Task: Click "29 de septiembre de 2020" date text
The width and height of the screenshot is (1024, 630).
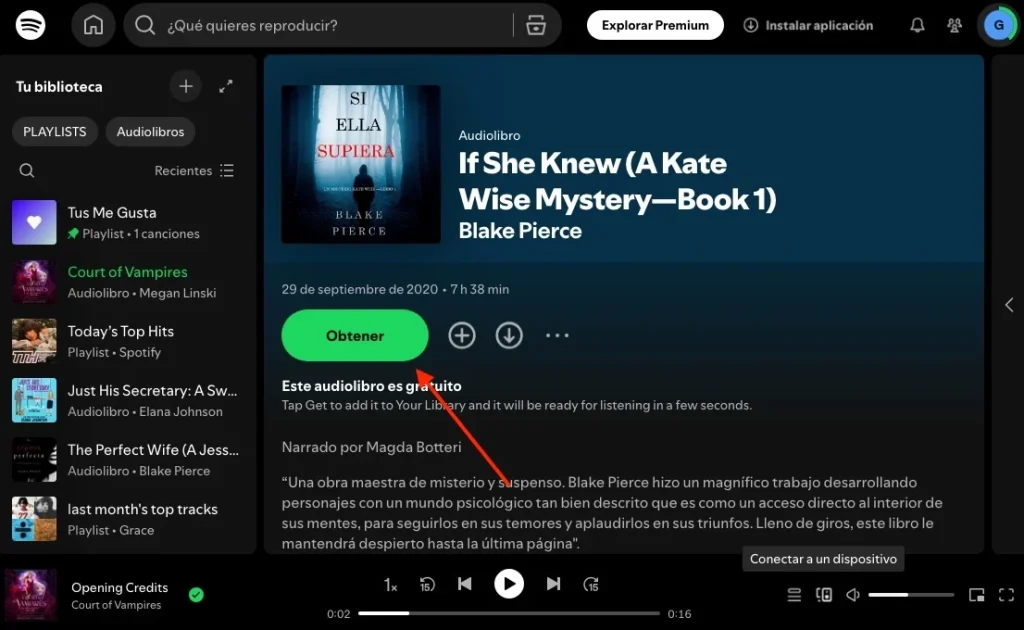Action: pos(360,289)
